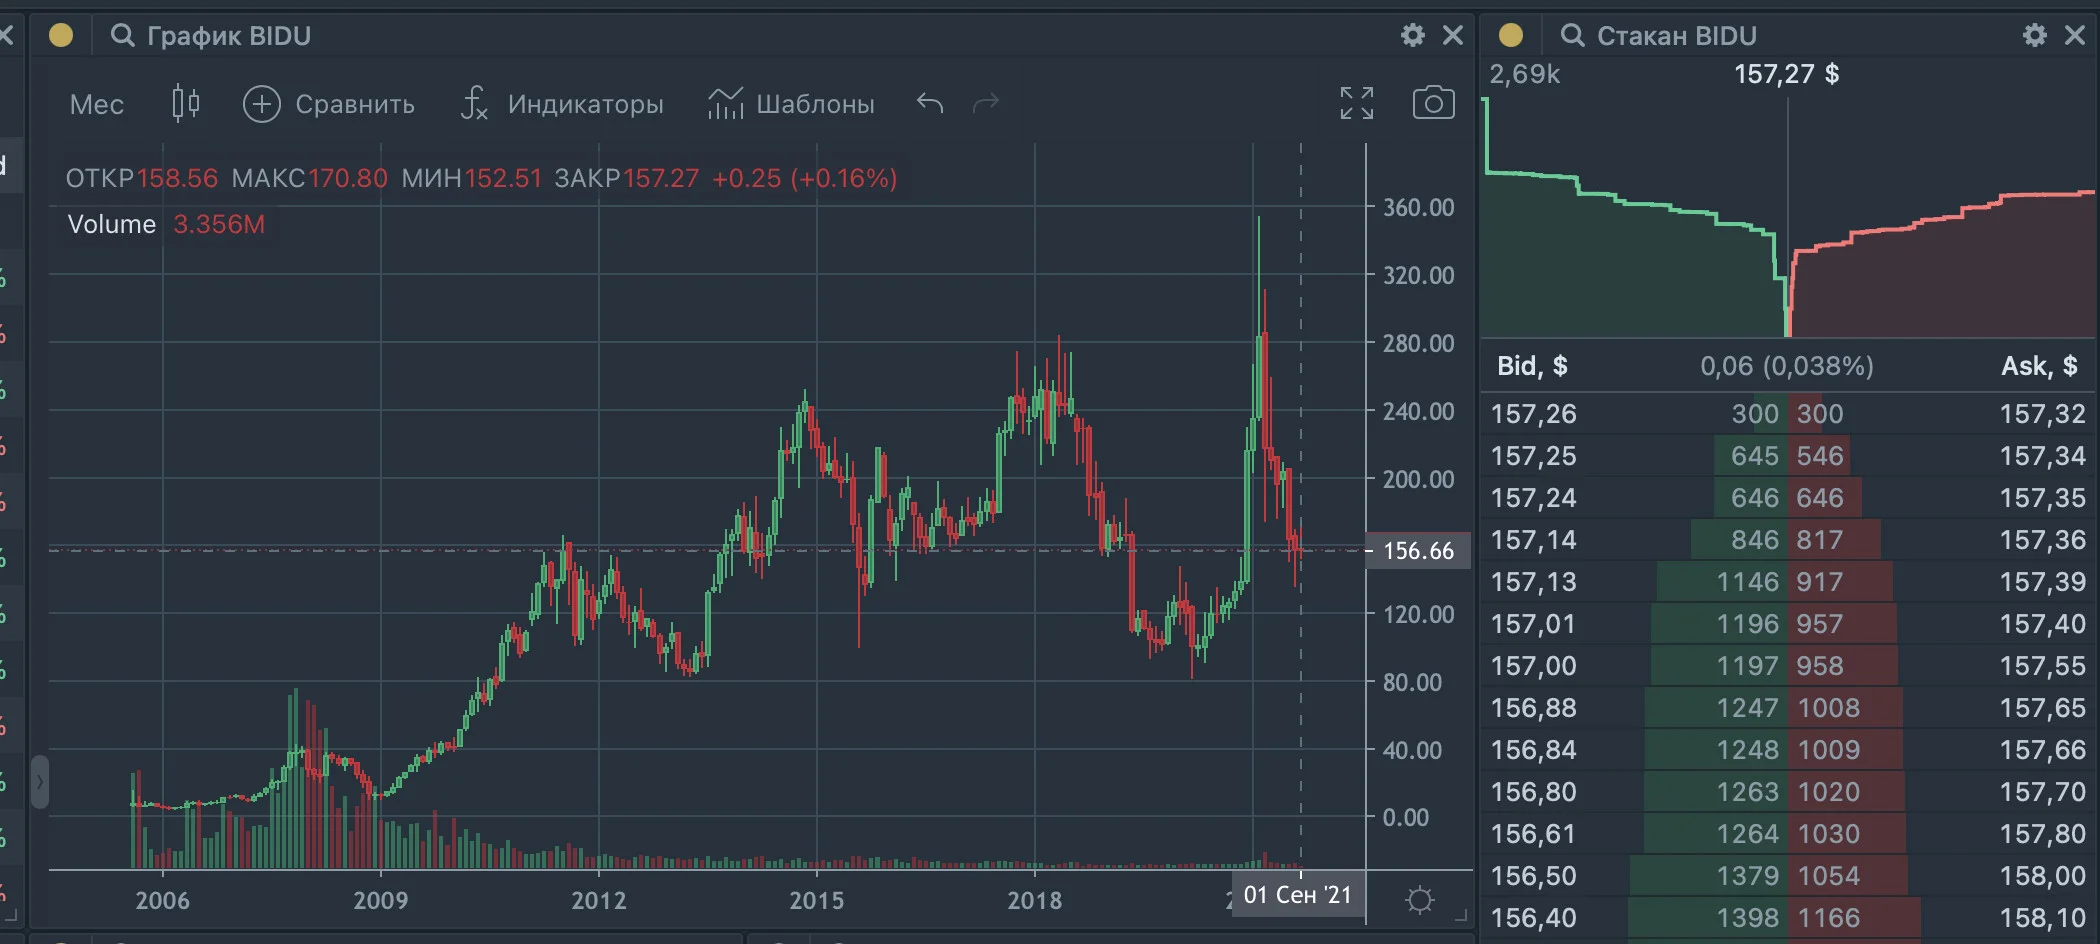Select ask price 157,32
Screen dimensions: 2100x944
tap(2042, 414)
